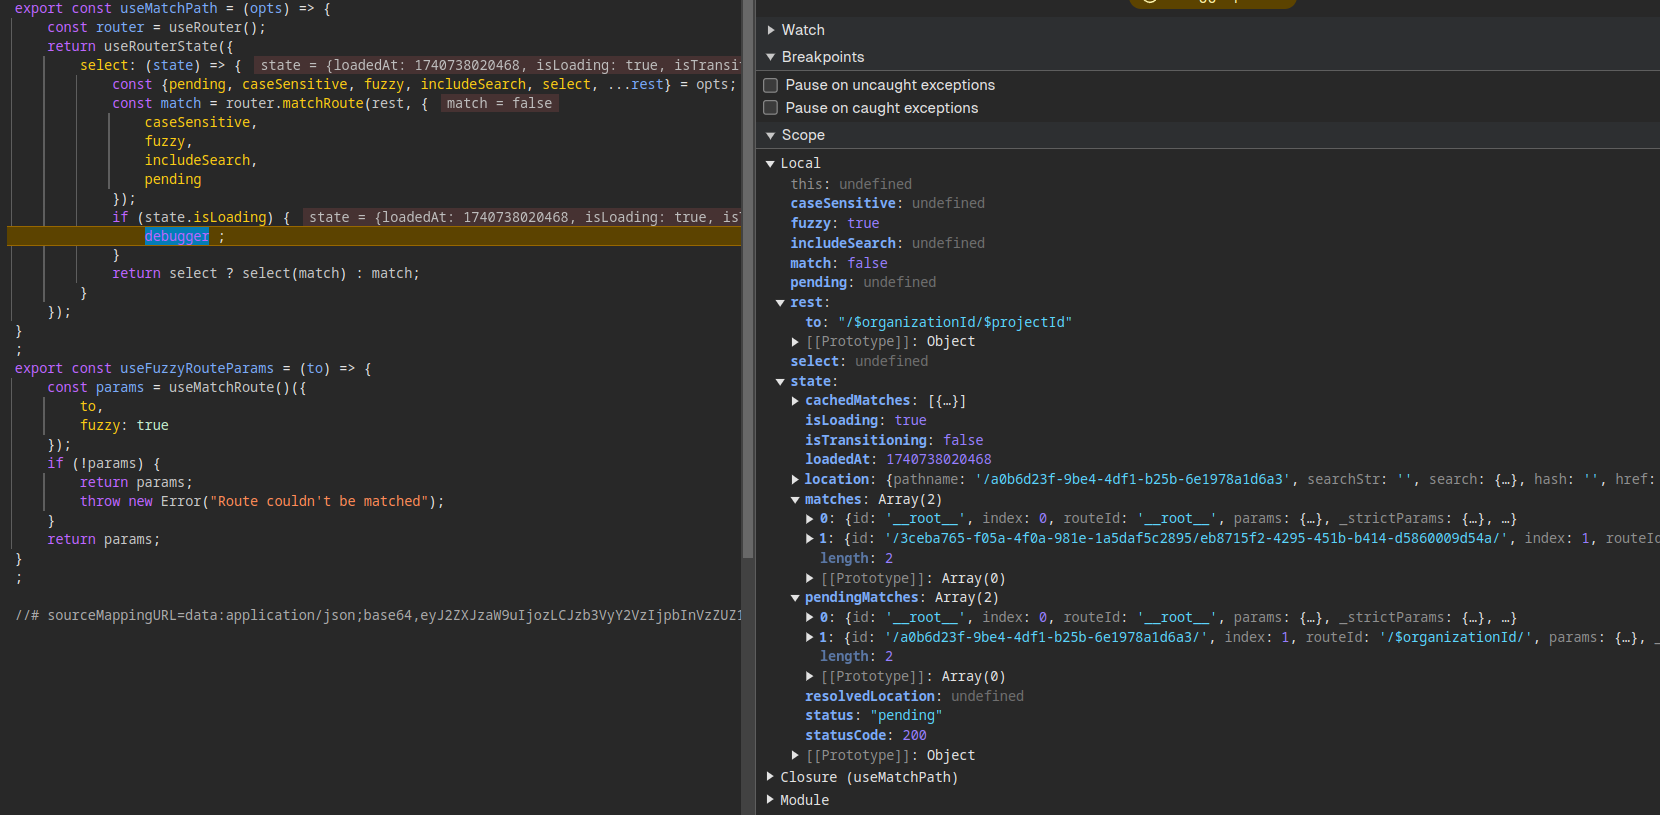Click the pending: undefined scope variable
This screenshot has height=815, width=1660.
(x=863, y=283)
